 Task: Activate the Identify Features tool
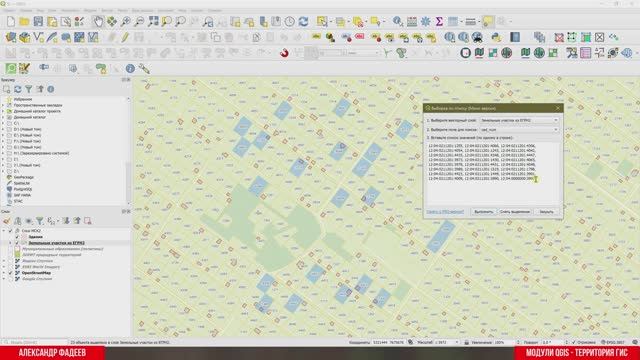click(398, 22)
